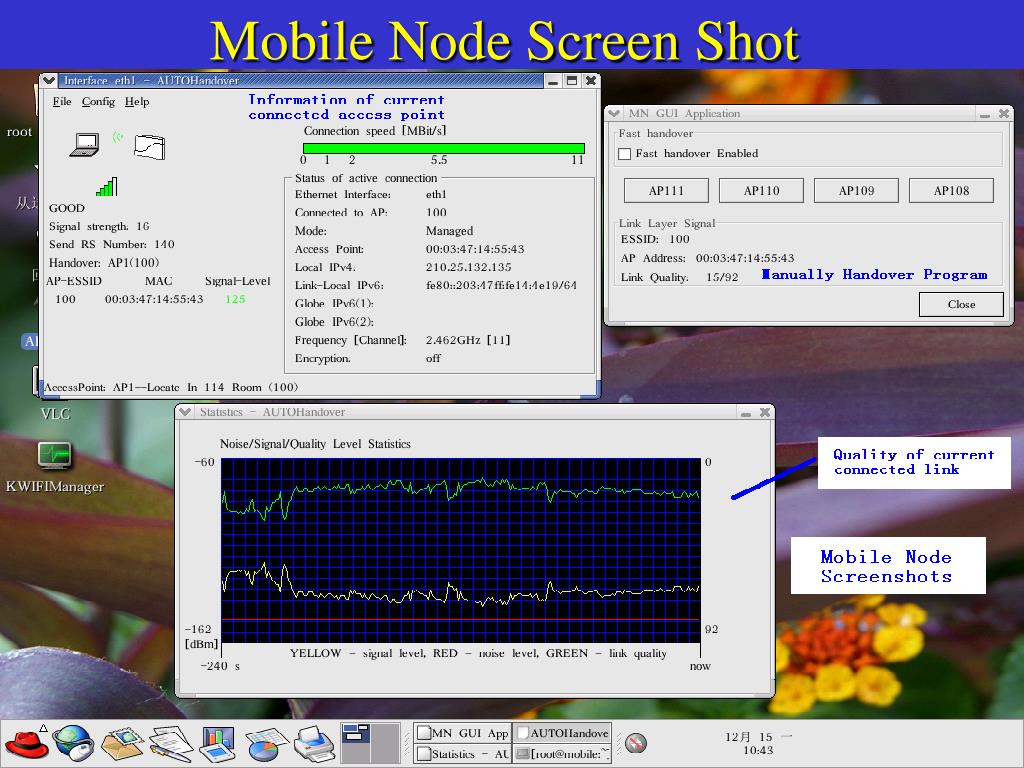Image resolution: width=1024 pixels, height=768 pixels.
Task: Click the AP108 handover button
Action: click(952, 191)
